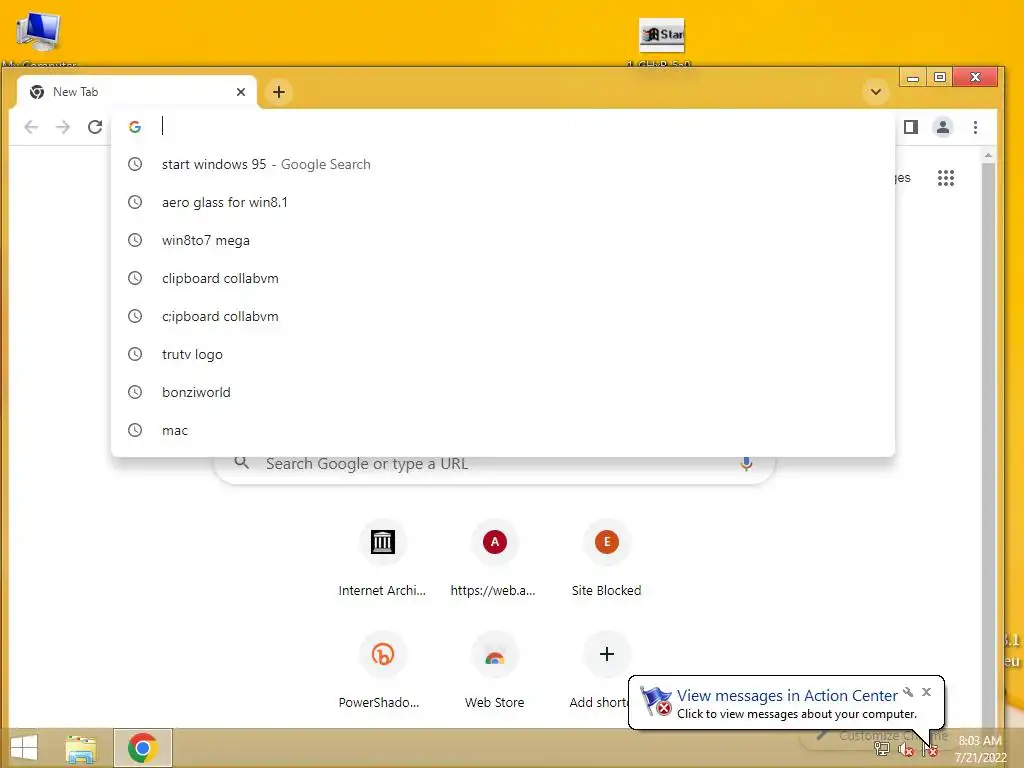Screen dimensions: 1024x768
Task: Click the network tray icon
Action: point(882,749)
